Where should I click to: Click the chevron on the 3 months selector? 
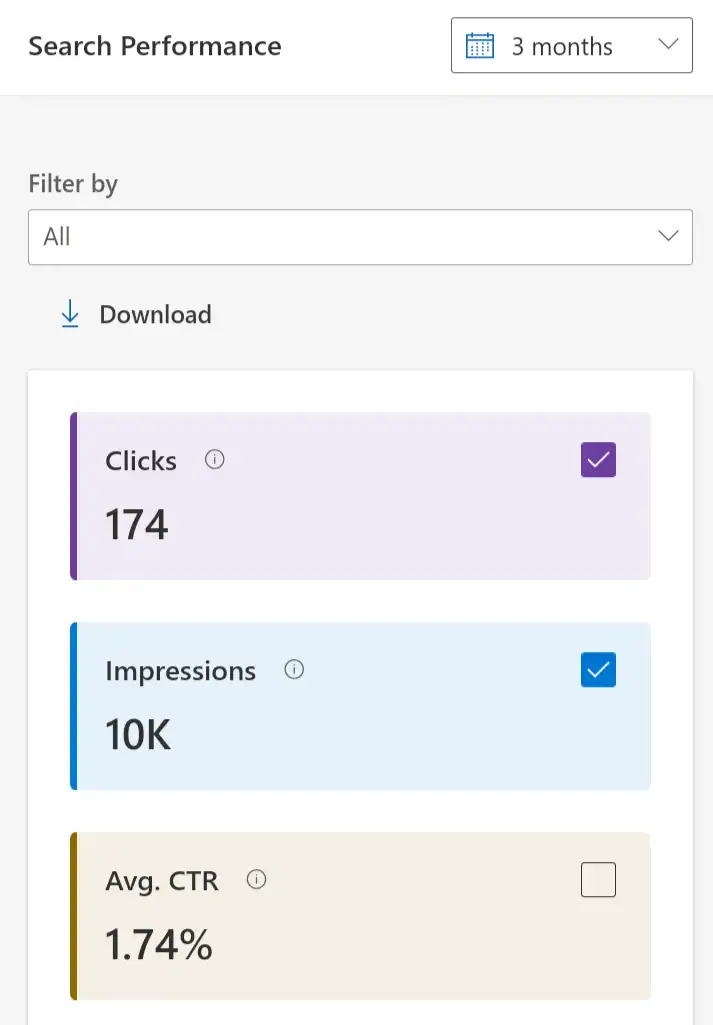point(668,45)
